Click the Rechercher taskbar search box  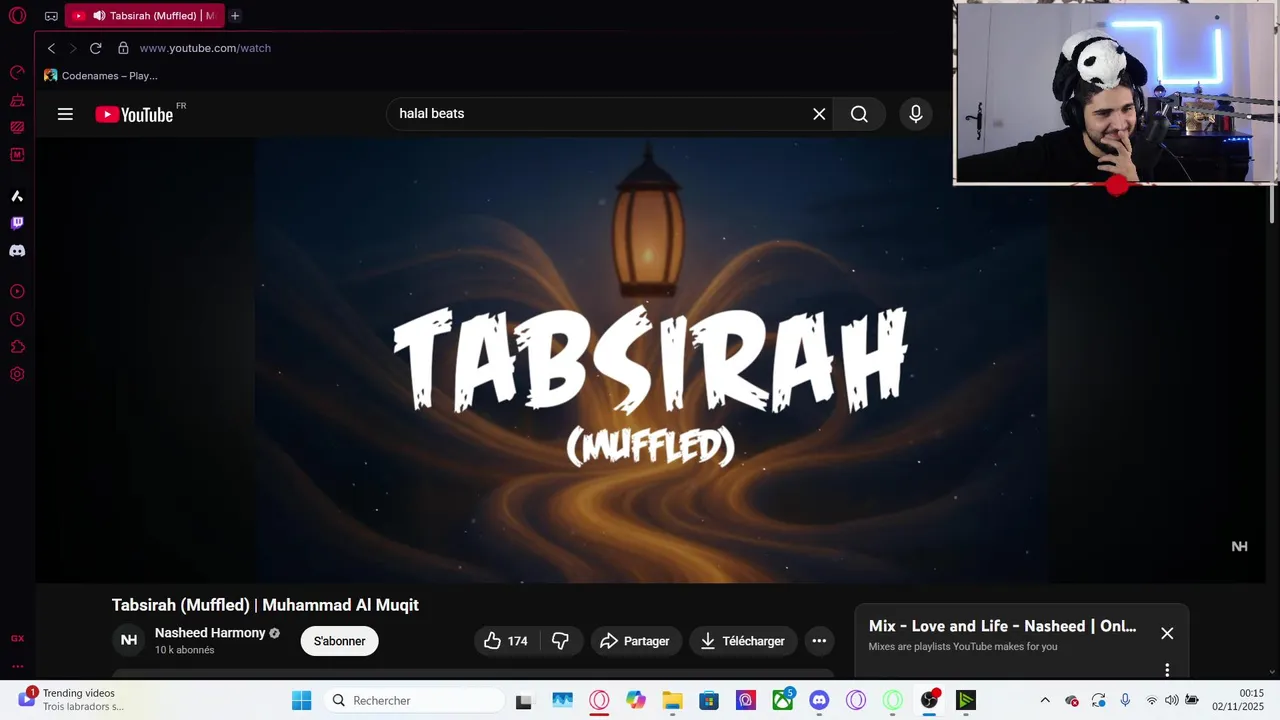pyautogui.click(x=414, y=701)
